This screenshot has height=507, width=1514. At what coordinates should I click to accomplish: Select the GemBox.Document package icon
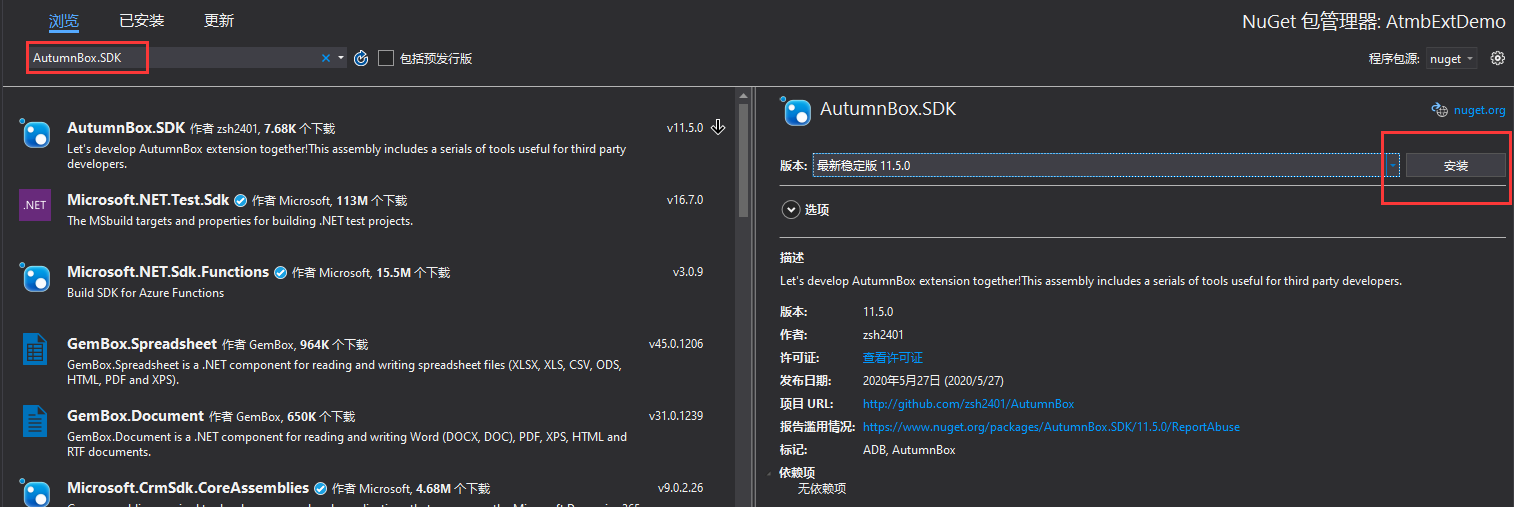click(x=35, y=421)
